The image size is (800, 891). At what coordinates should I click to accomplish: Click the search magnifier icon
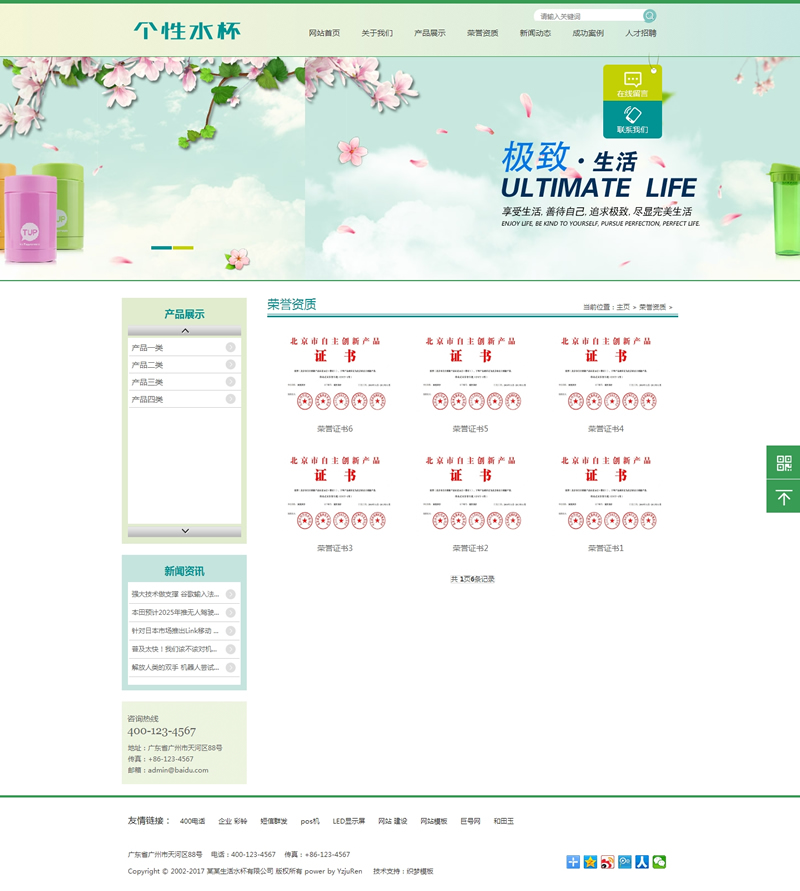coord(650,16)
